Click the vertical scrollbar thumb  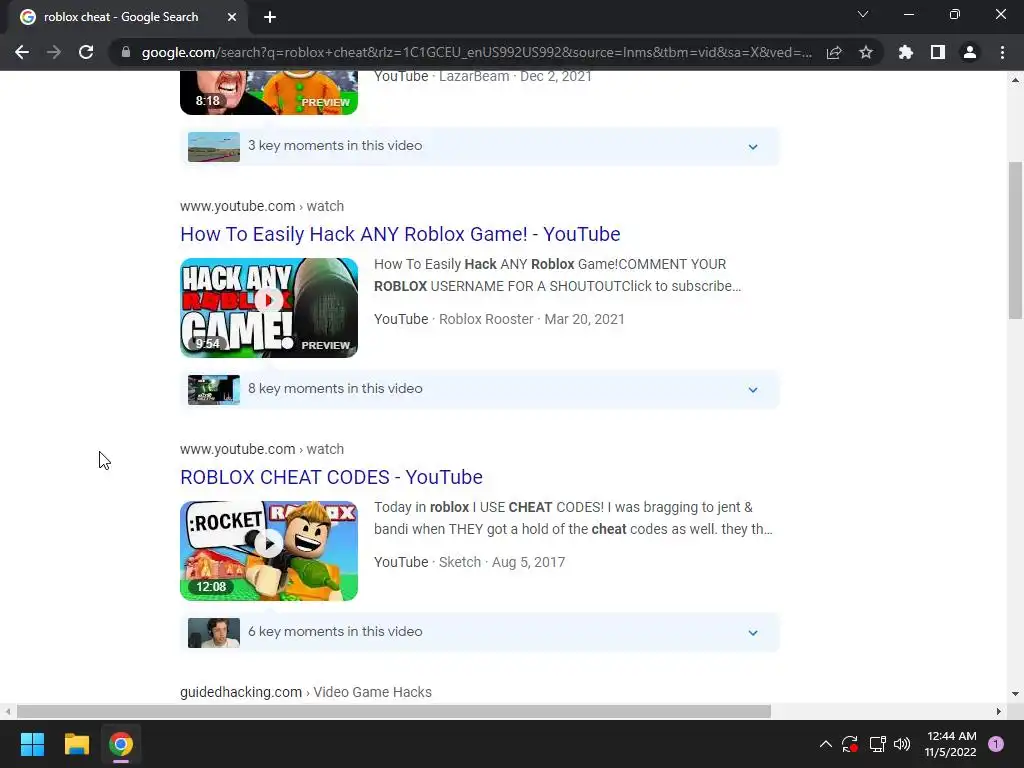tap(1015, 240)
